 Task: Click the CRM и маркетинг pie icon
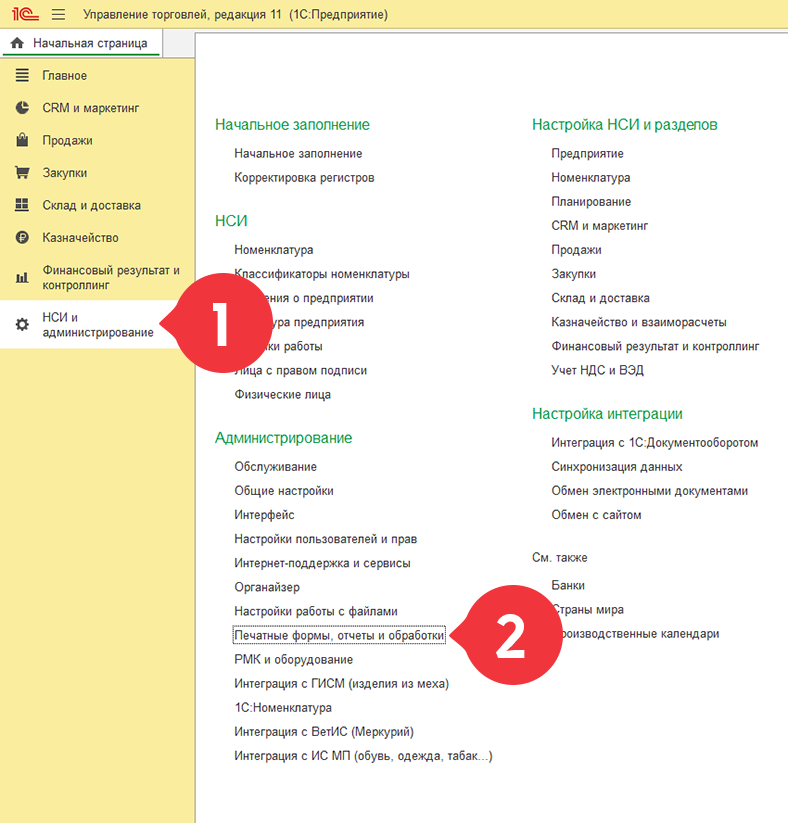[22, 108]
